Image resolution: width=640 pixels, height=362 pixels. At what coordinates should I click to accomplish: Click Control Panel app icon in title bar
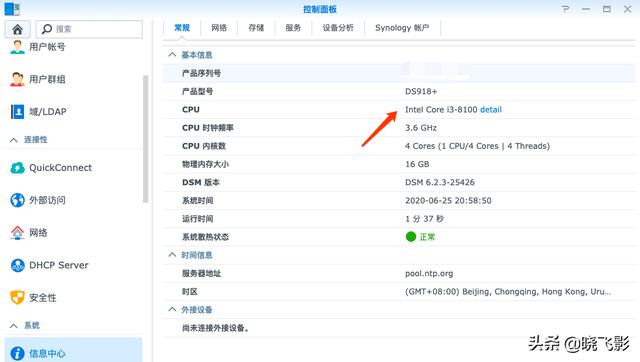click(x=12, y=9)
